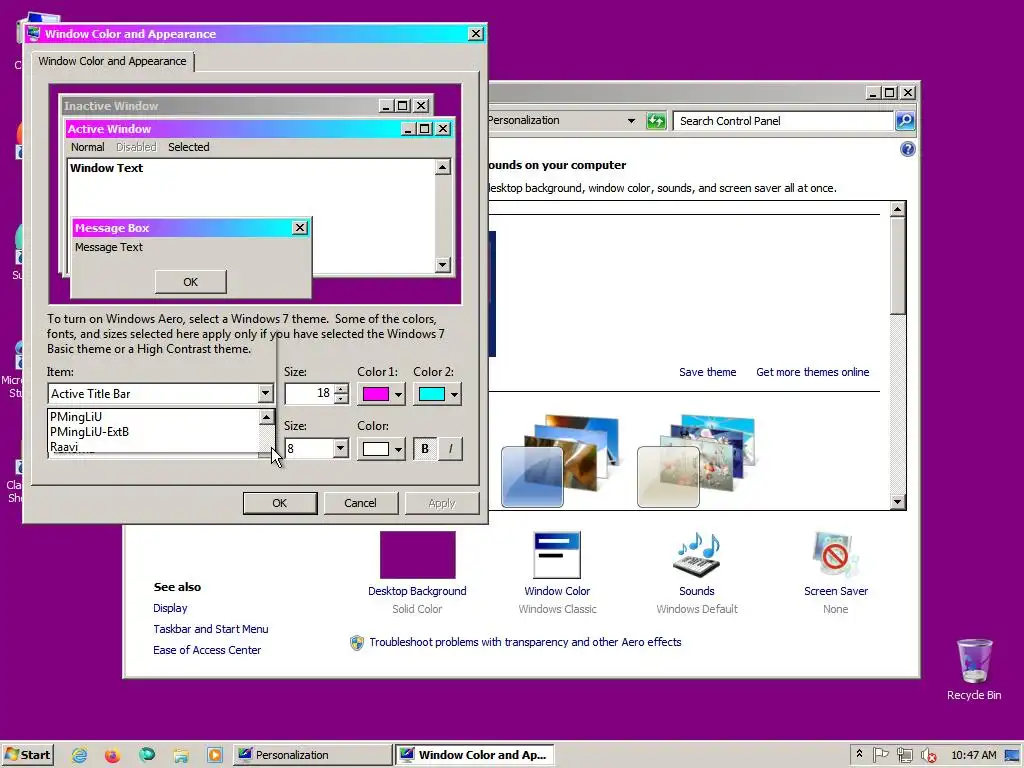Toggle Bold font button
The height and width of the screenshot is (768, 1024).
pos(425,449)
